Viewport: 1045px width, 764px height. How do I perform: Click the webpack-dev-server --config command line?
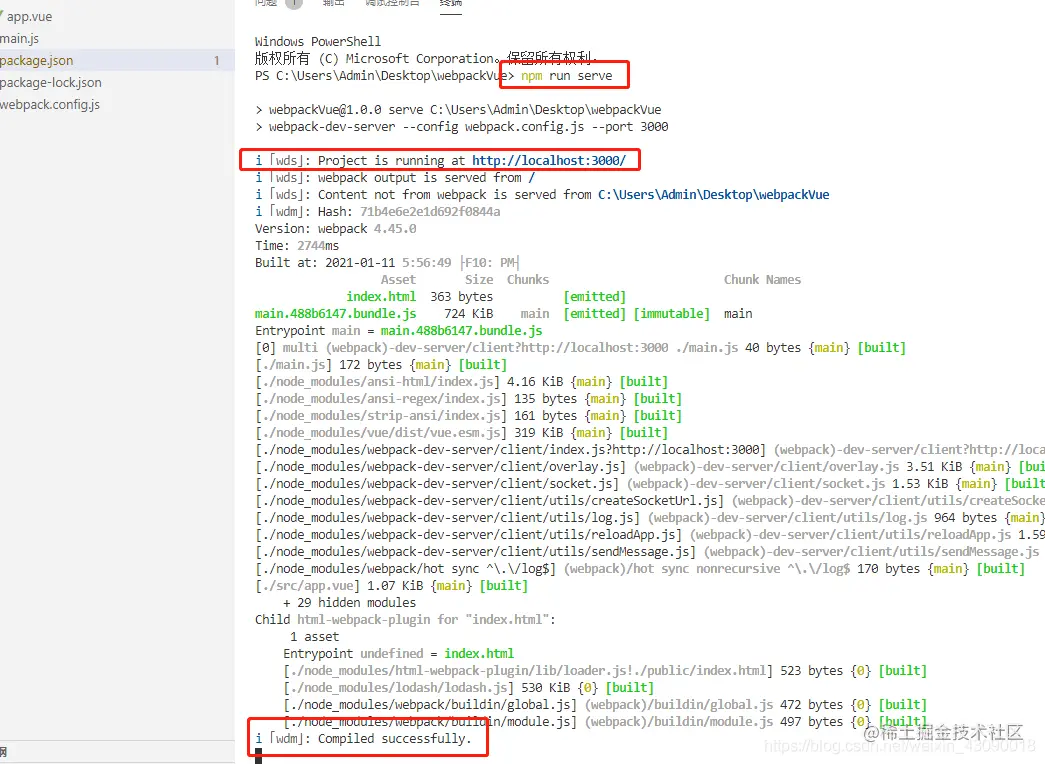461,127
